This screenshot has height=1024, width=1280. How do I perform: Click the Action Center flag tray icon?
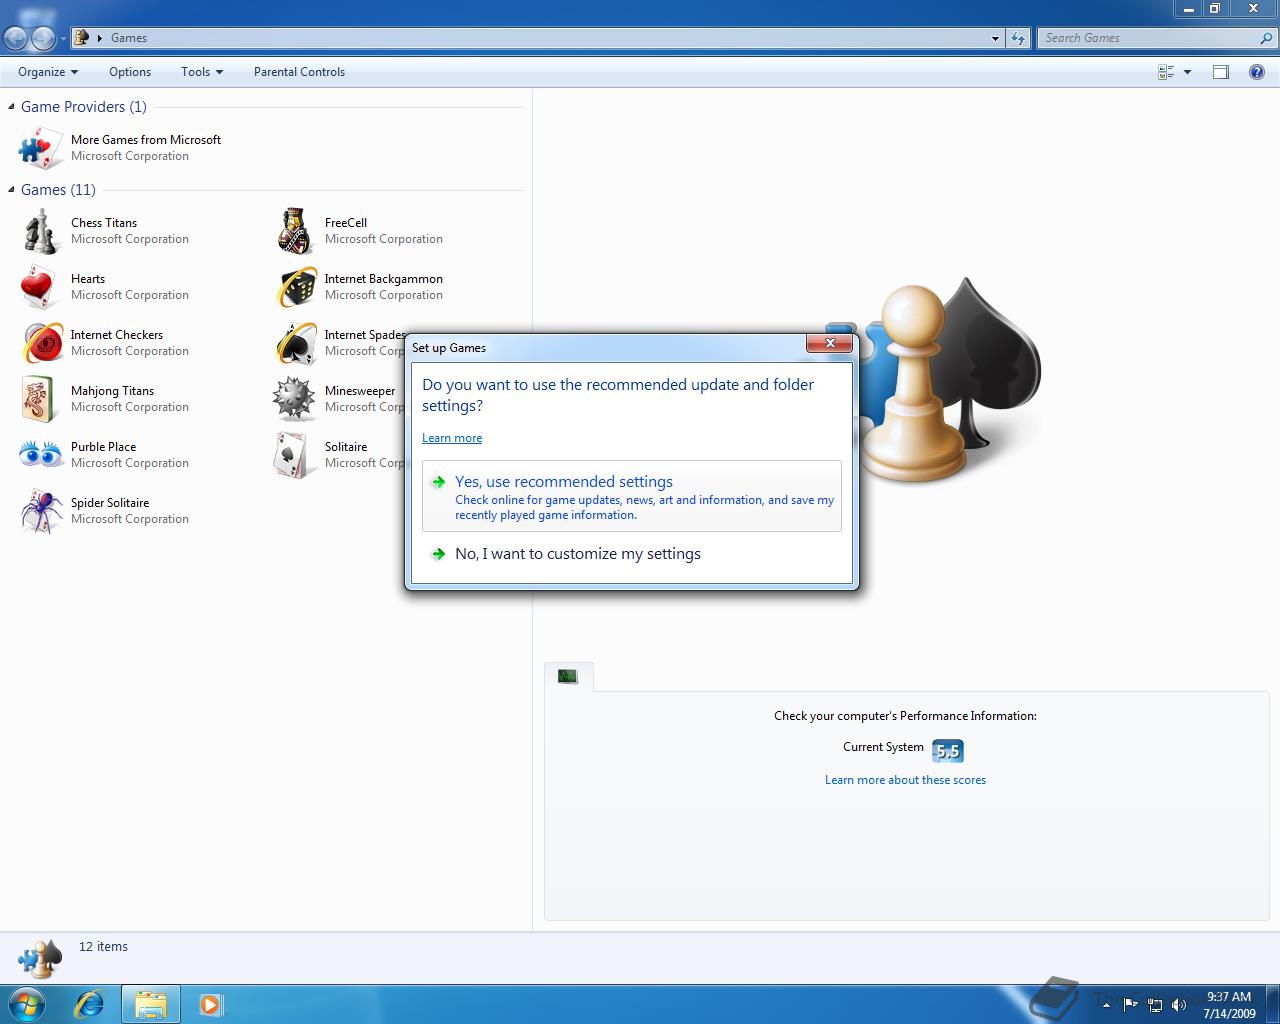(1130, 1004)
